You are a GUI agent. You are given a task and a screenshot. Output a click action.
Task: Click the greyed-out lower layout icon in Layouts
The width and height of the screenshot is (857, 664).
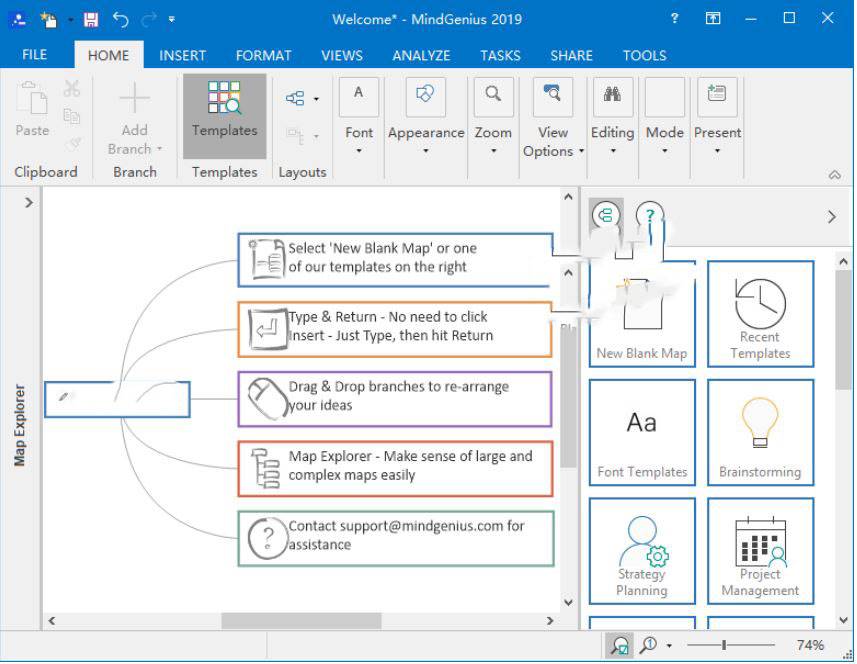tap(296, 135)
